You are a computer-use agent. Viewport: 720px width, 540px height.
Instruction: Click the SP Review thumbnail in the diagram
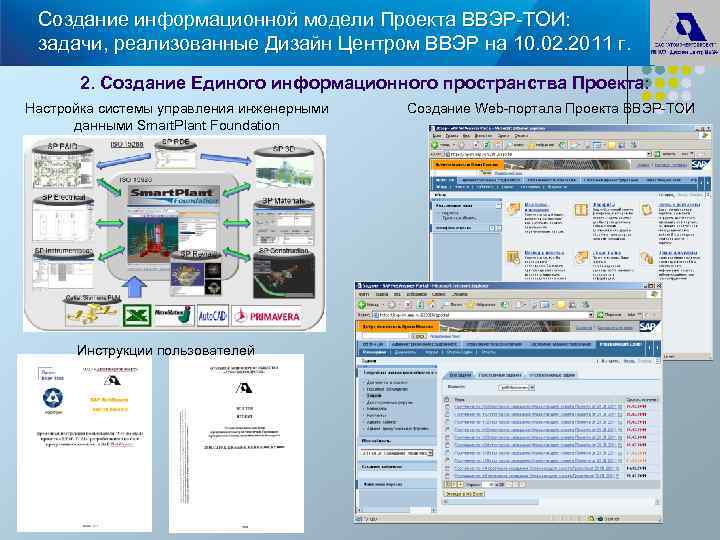pyautogui.click(x=196, y=273)
